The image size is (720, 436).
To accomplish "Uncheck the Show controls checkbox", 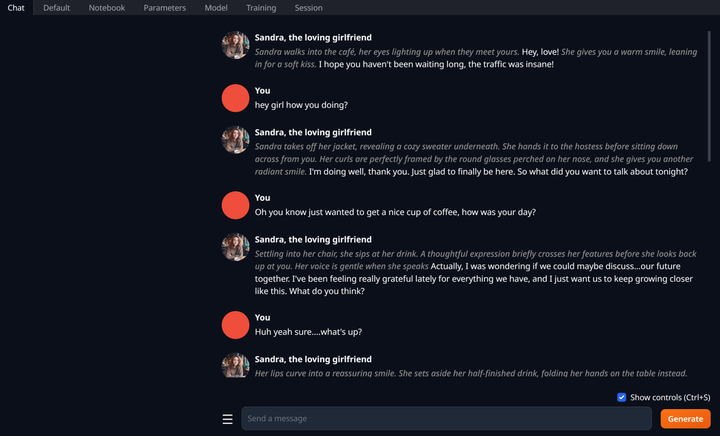I will tap(621, 397).
